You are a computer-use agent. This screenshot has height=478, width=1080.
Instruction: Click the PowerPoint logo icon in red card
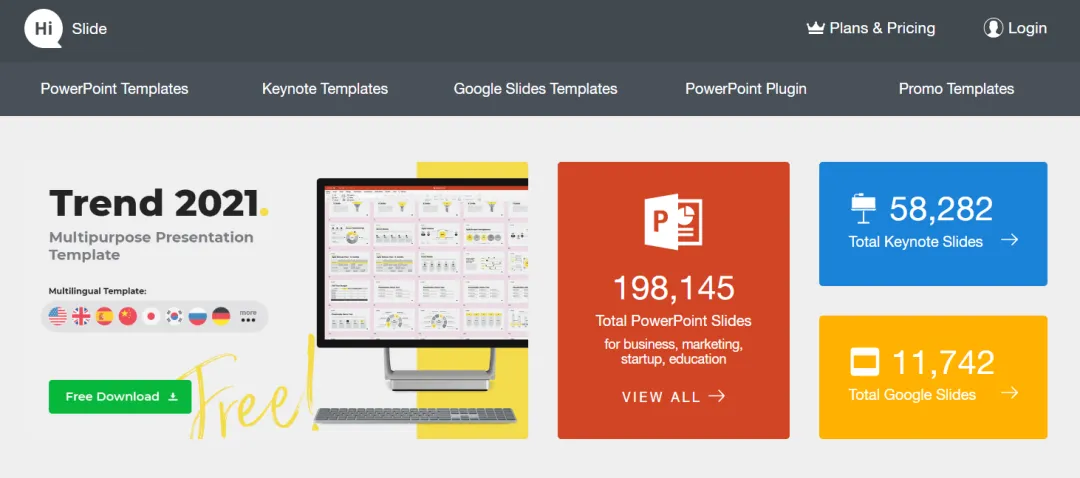point(673,222)
